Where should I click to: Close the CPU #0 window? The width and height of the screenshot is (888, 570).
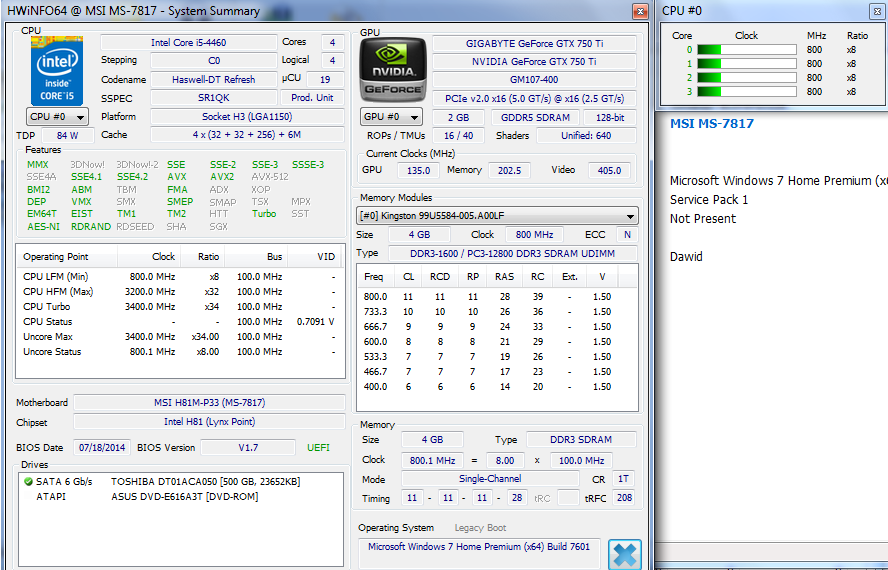878,11
